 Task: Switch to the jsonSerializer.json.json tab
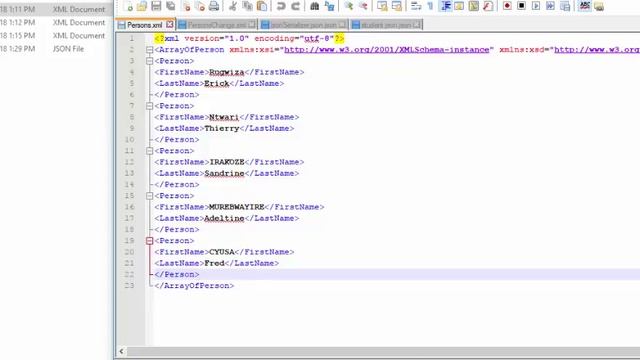304,25
